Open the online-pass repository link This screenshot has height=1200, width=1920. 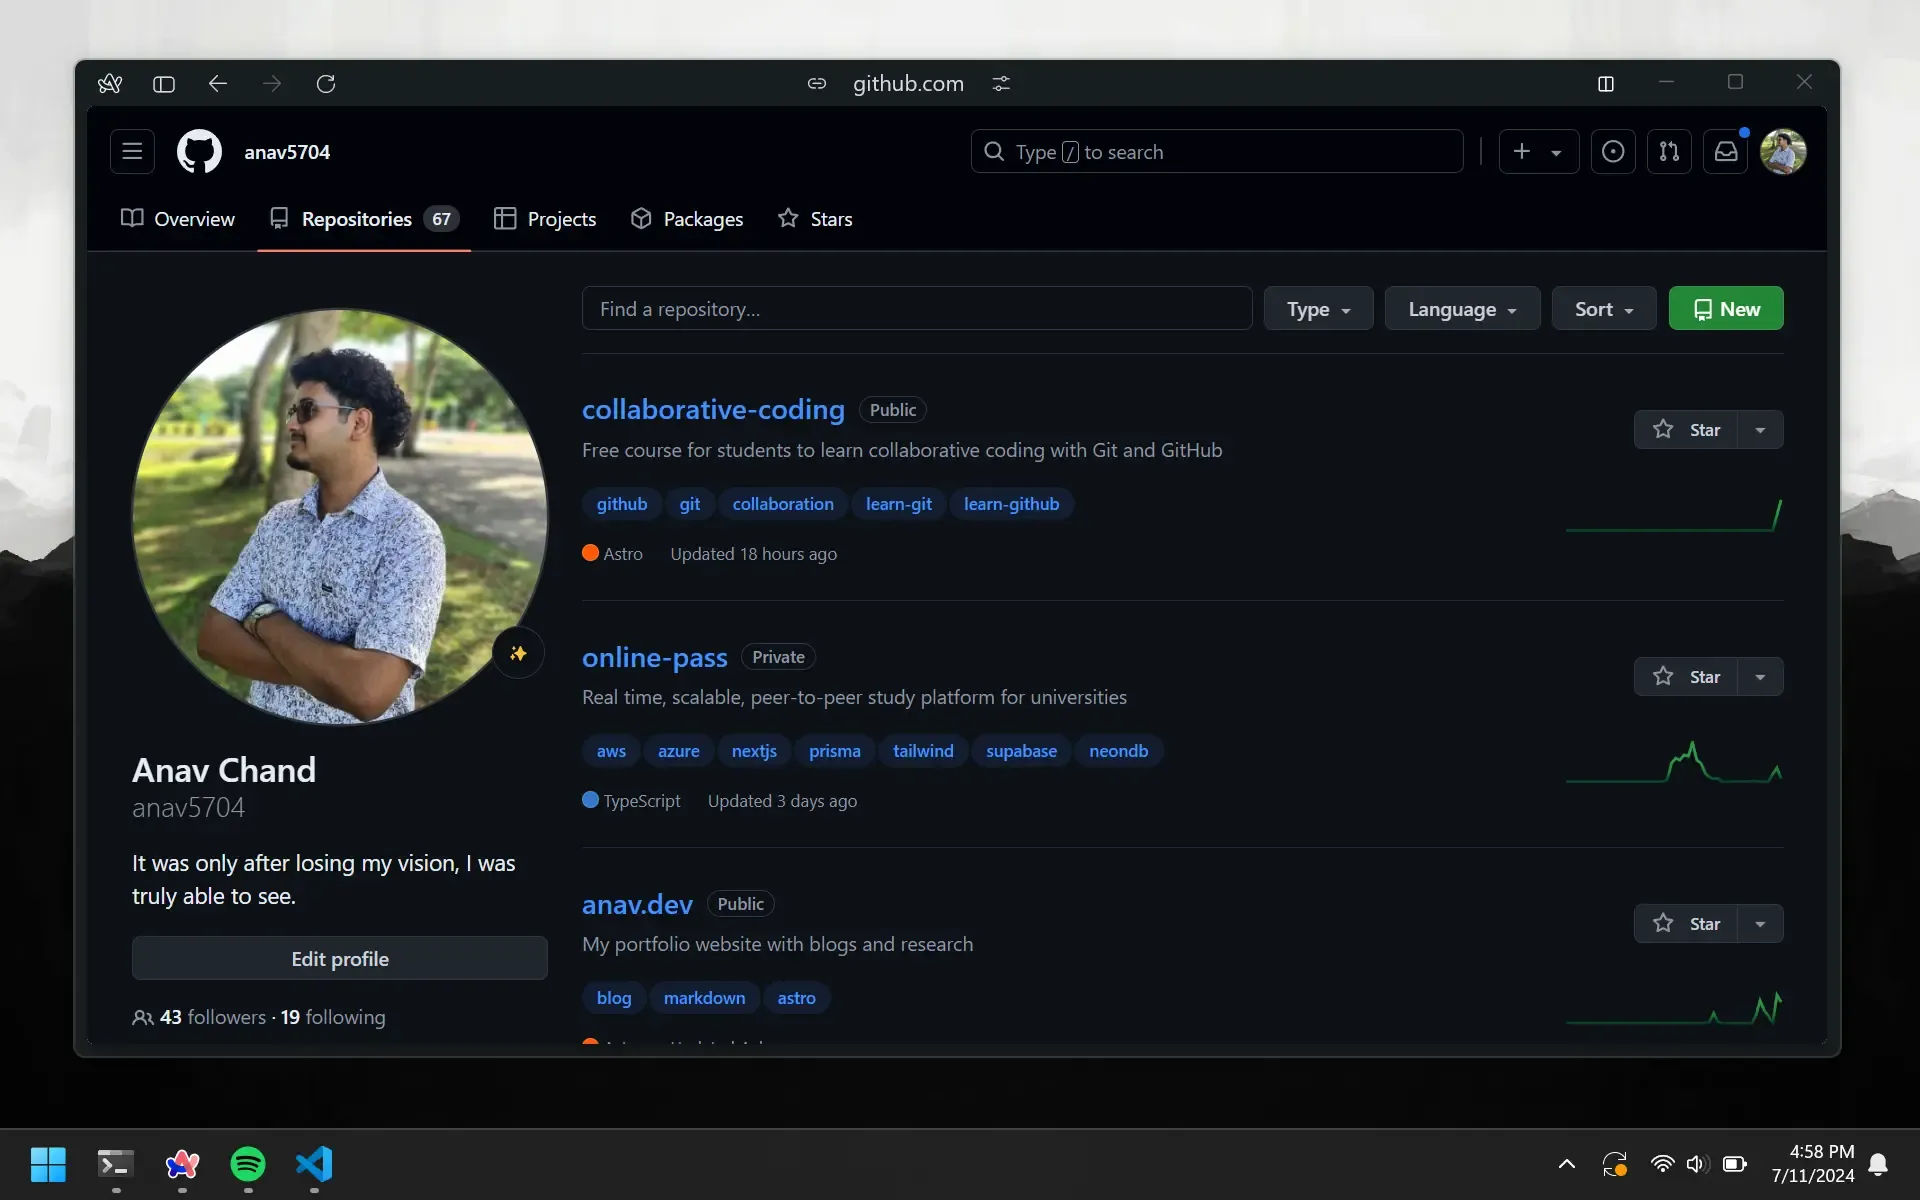(655, 657)
